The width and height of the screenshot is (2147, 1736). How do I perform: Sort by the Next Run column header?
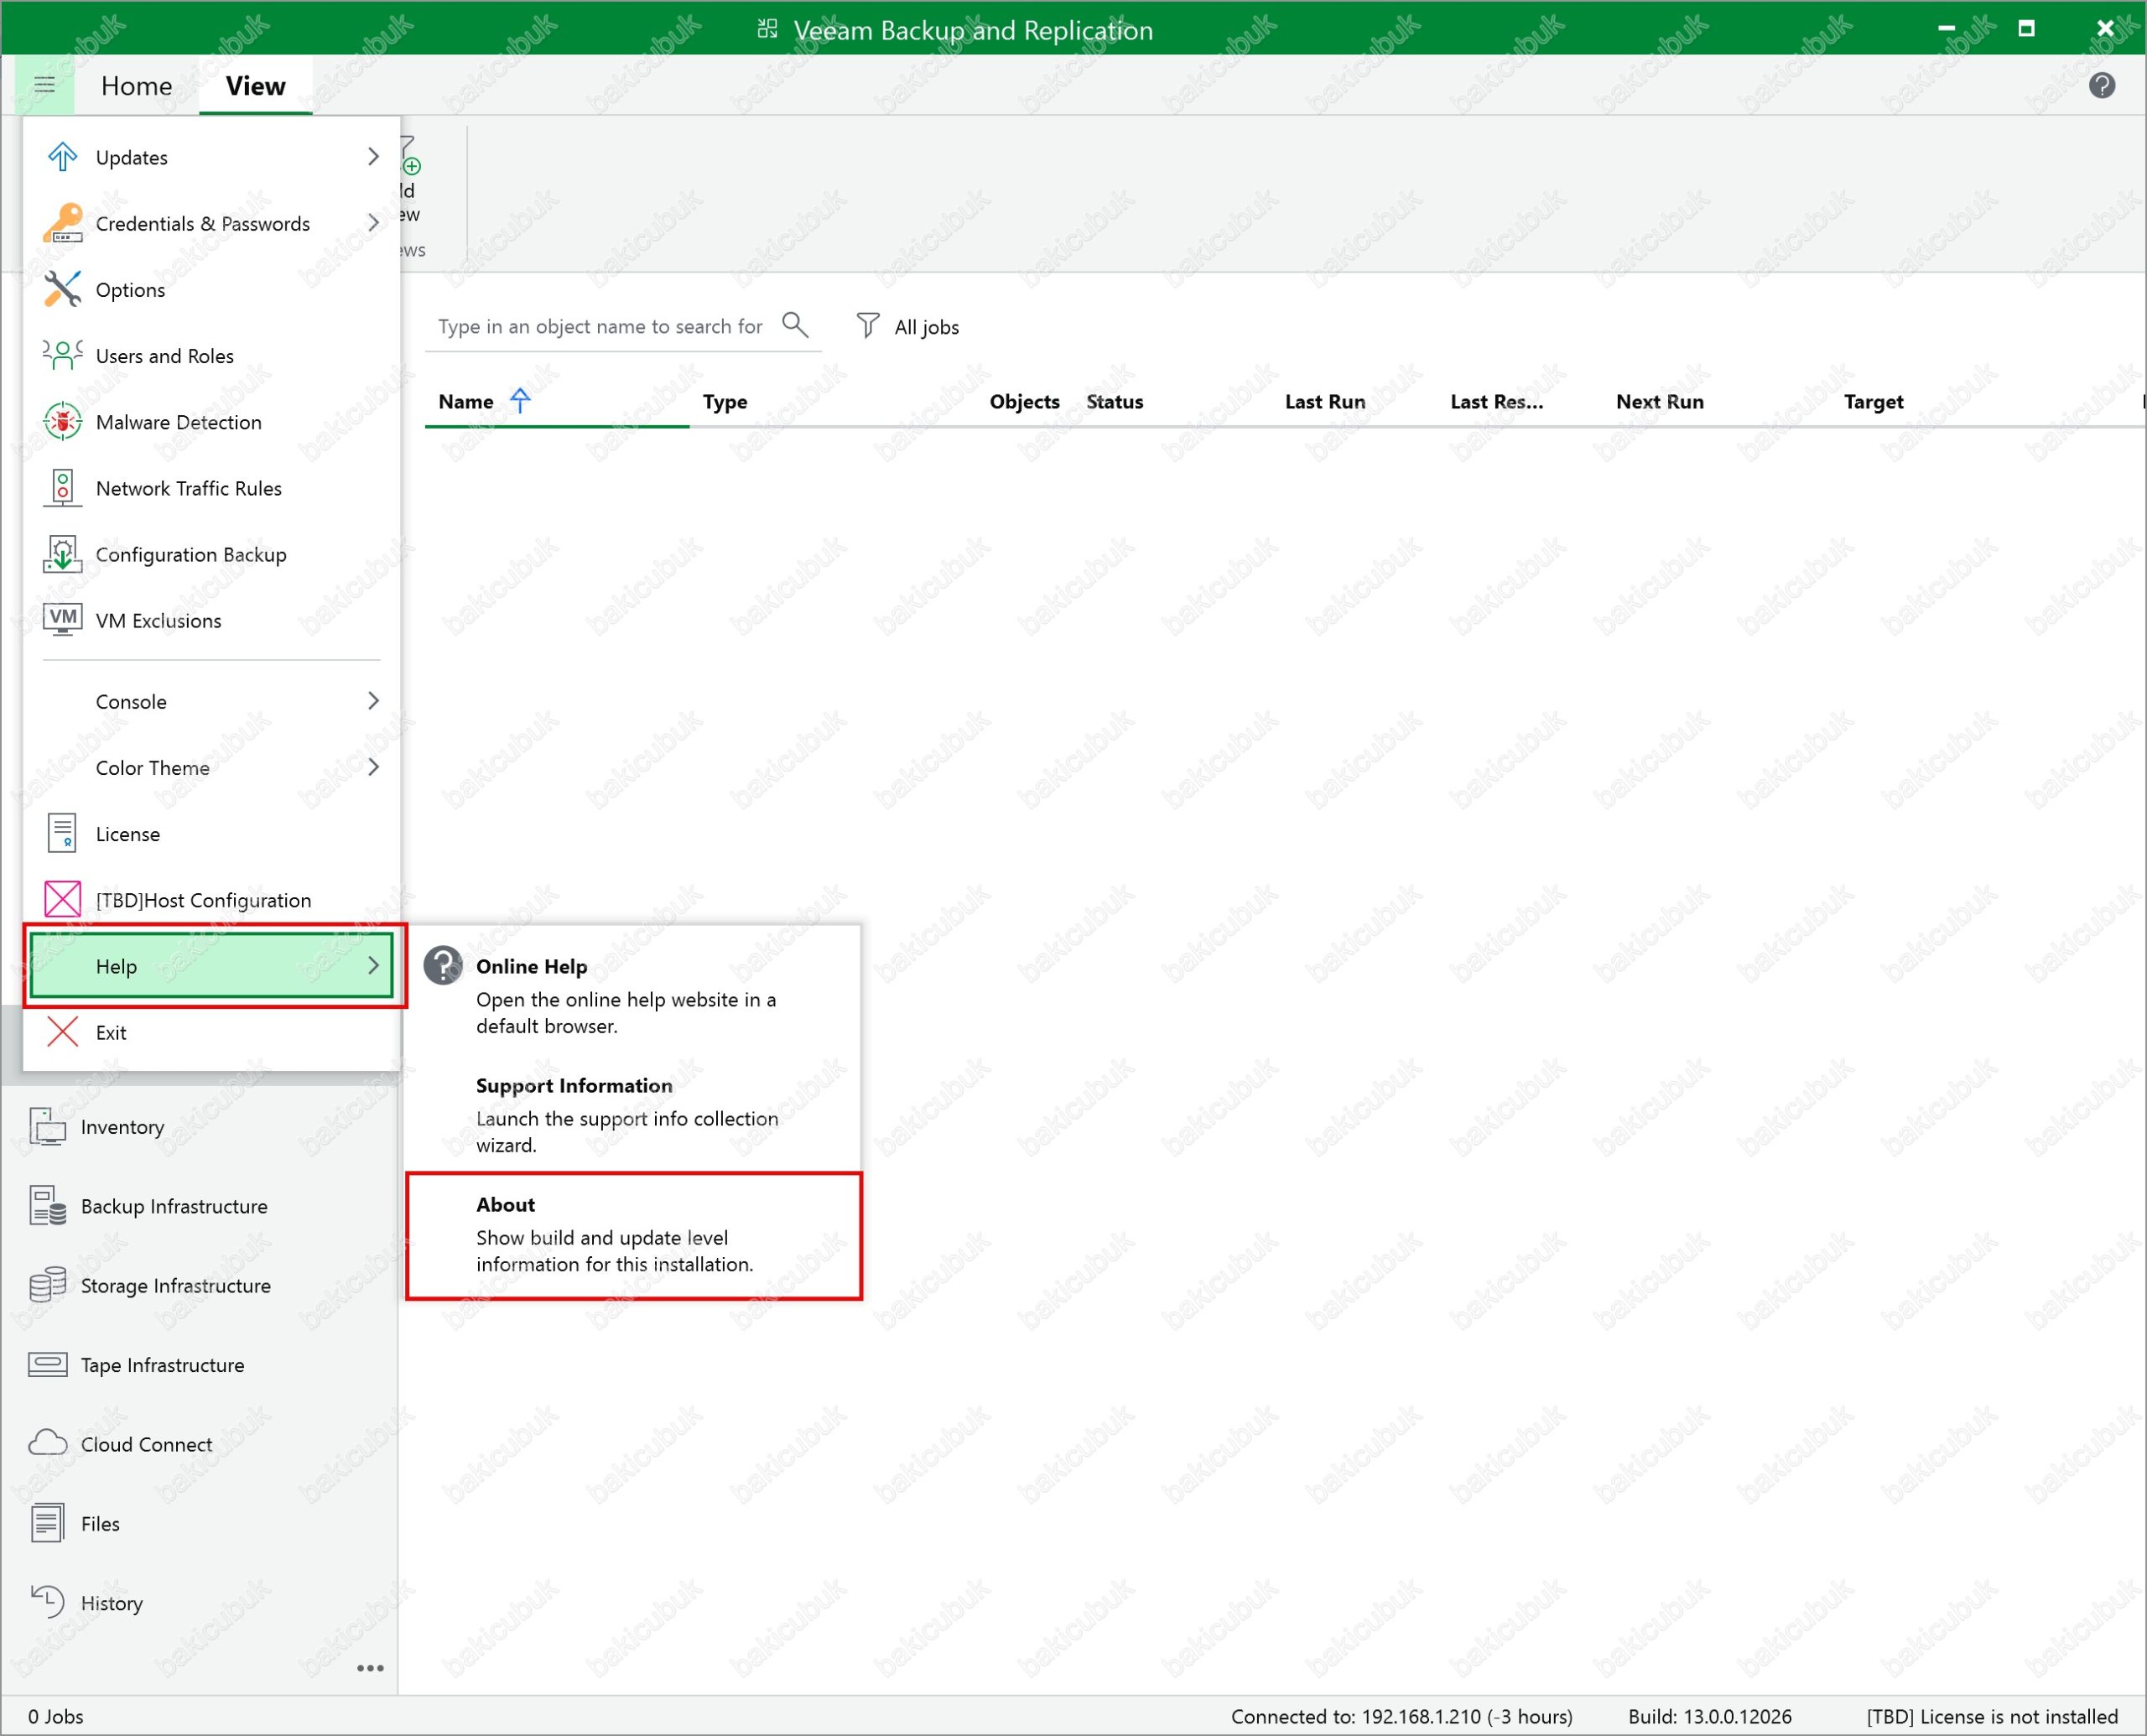click(x=1659, y=401)
